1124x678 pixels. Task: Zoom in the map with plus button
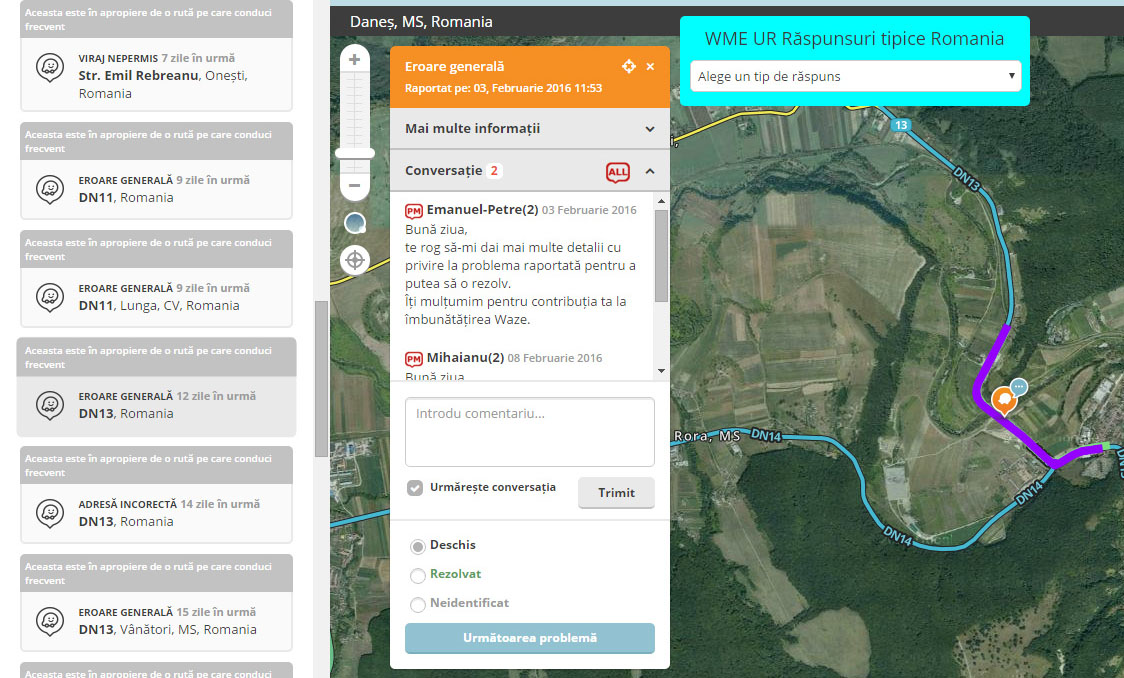pos(354,59)
